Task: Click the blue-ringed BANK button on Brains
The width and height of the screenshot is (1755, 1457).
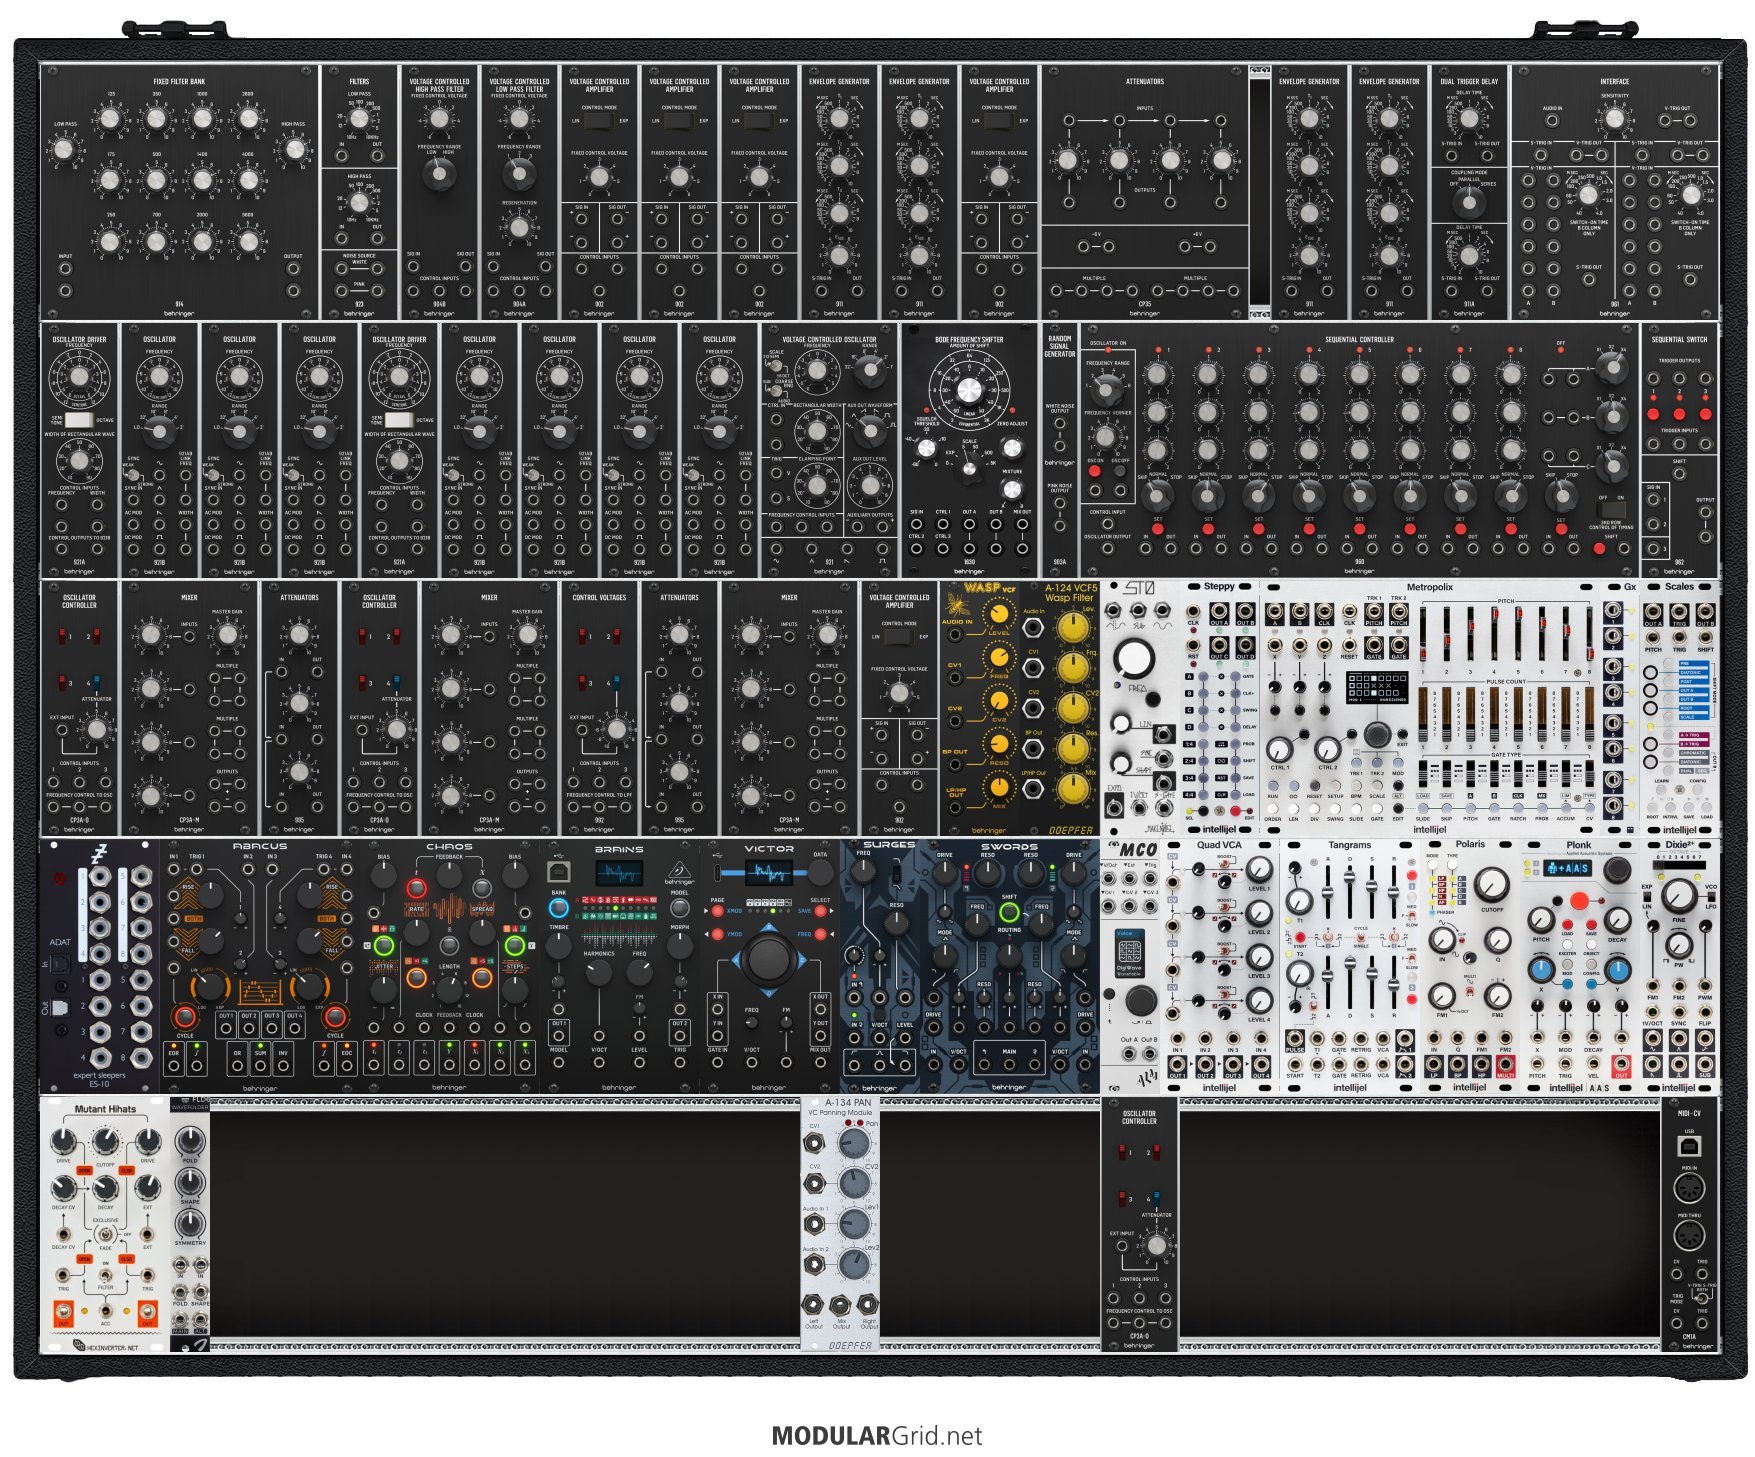Action: pyautogui.click(x=559, y=908)
